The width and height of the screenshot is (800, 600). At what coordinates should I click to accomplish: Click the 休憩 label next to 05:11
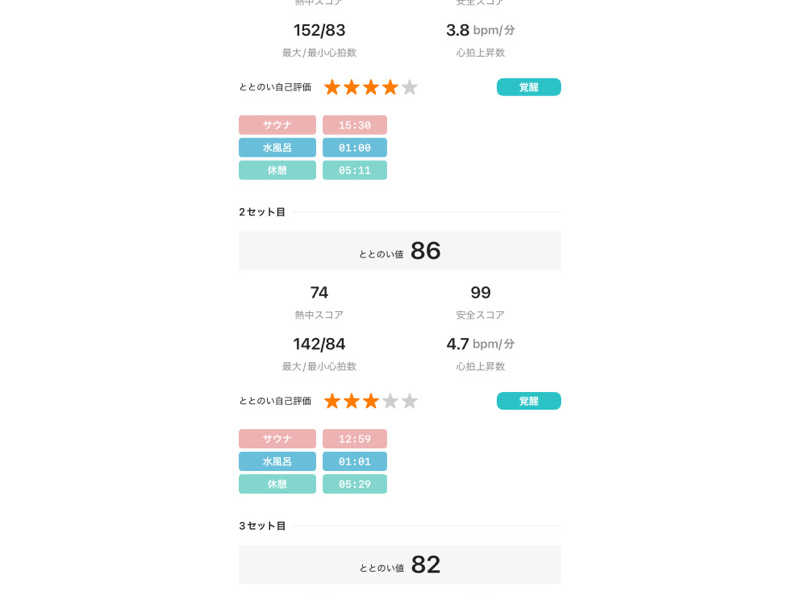(277, 170)
